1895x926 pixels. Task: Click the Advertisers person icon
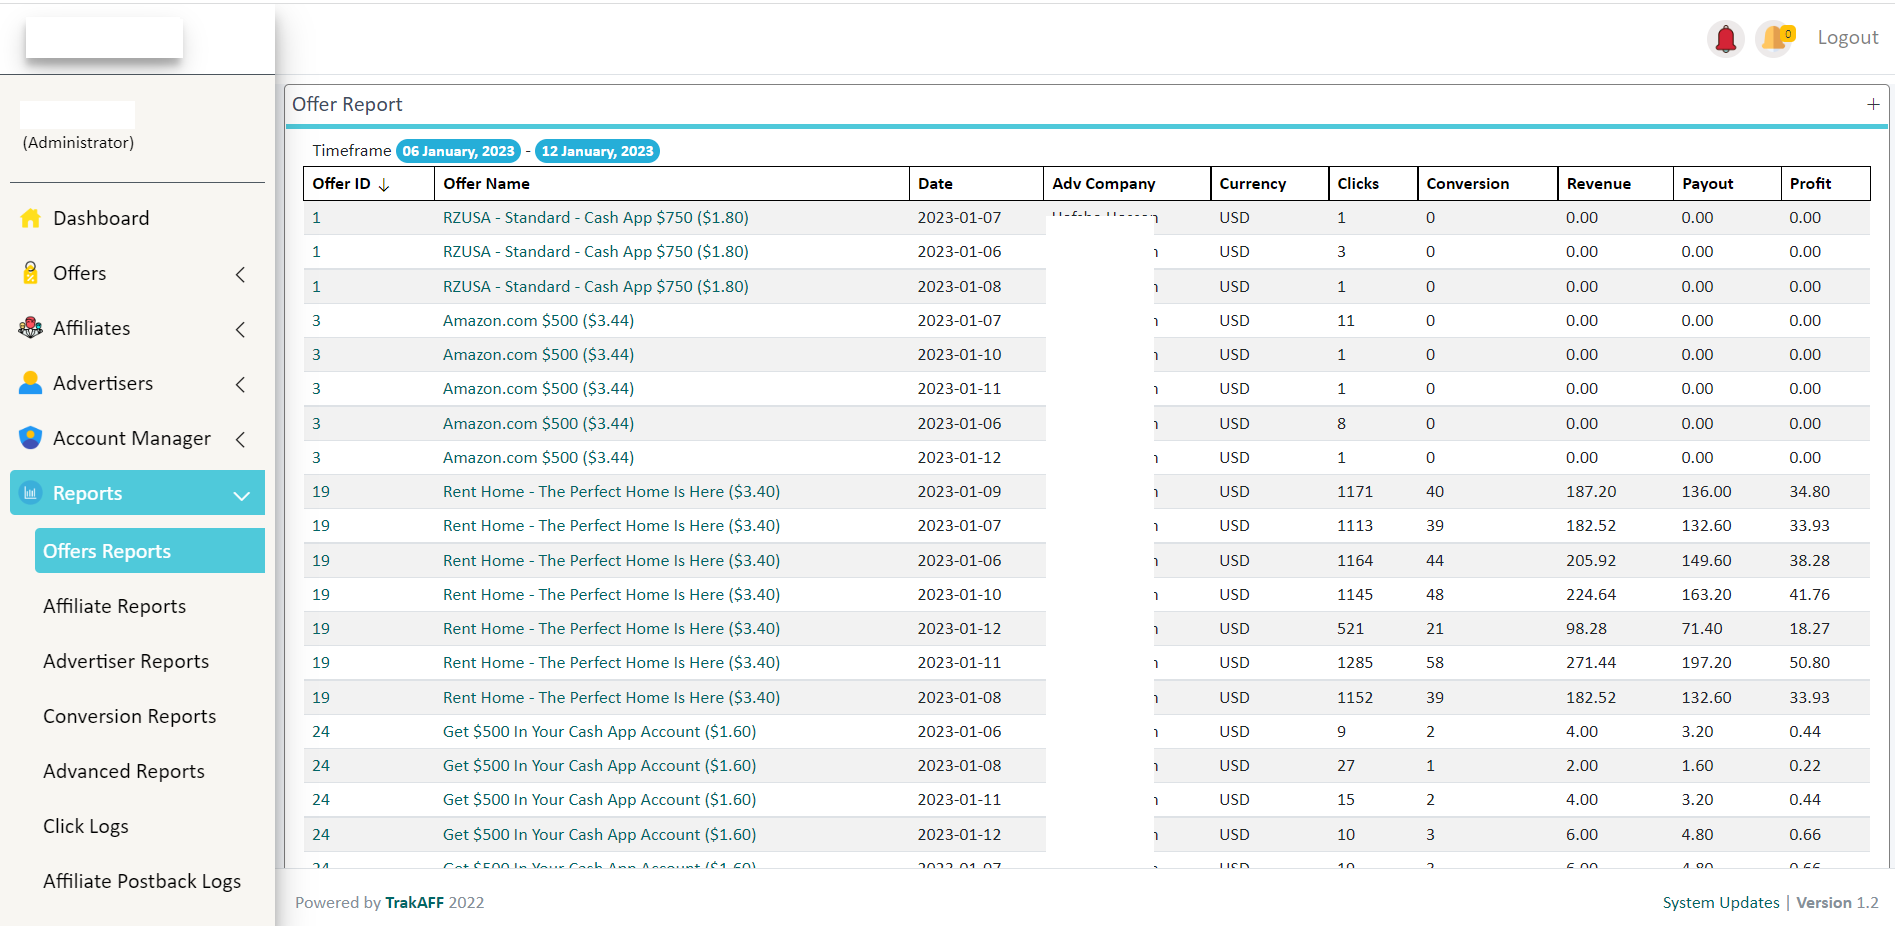29,382
